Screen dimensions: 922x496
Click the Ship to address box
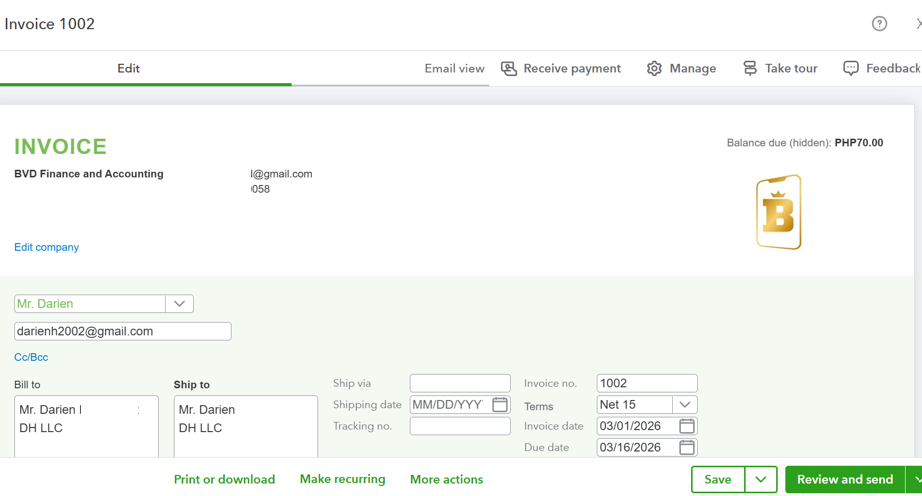[x=246, y=426]
